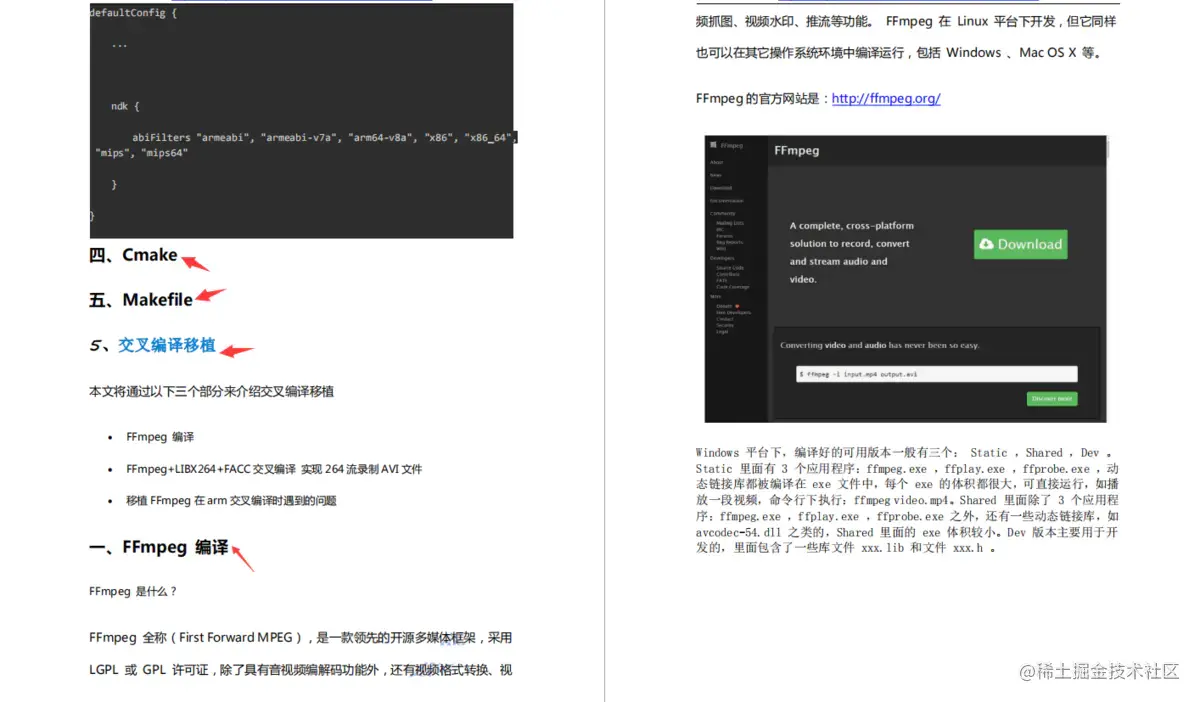This screenshot has height=702, width=1200.
Task: Click 'Documentation' in FFmpeg image sidebar
Action: point(727,201)
